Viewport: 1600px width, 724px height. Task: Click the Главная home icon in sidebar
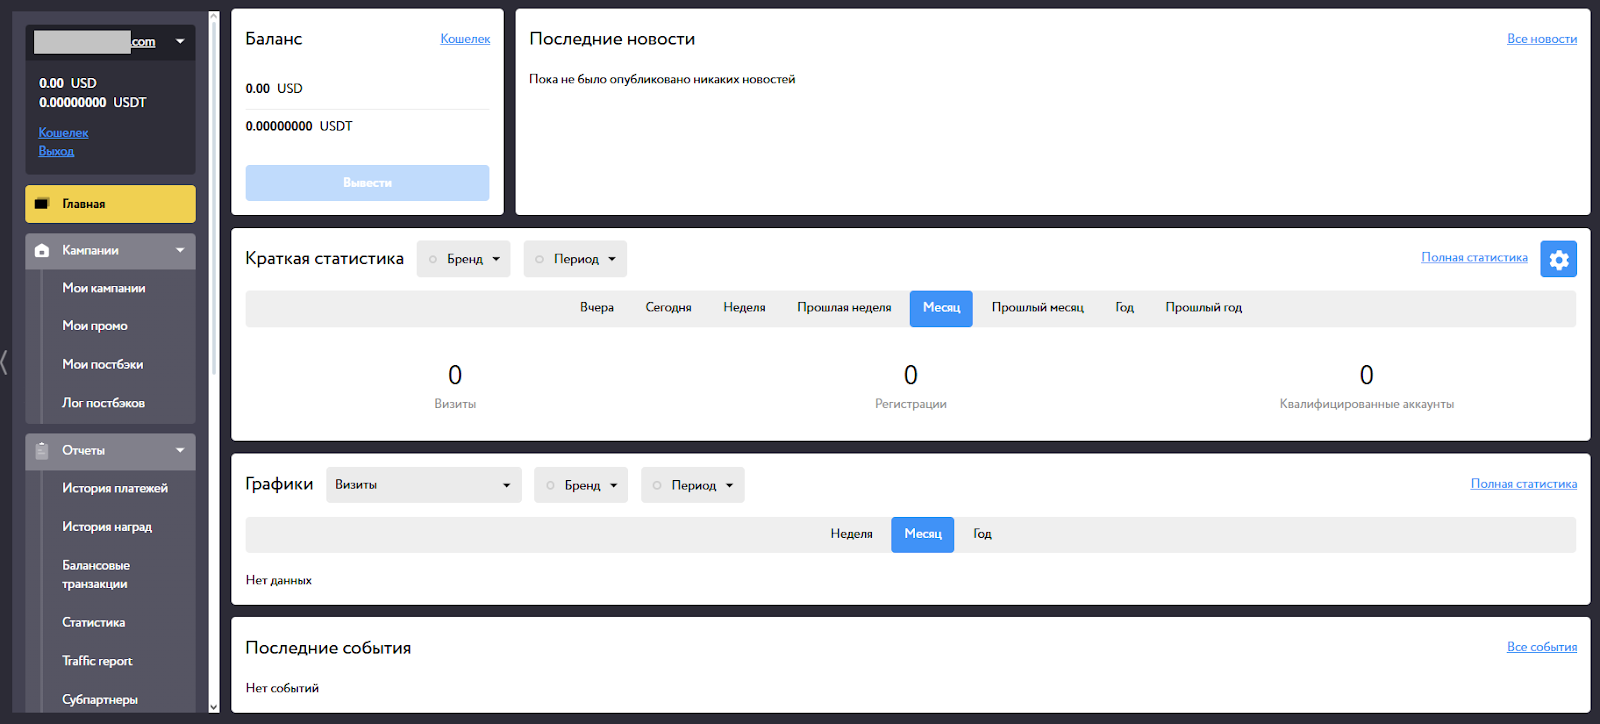pyautogui.click(x=42, y=204)
